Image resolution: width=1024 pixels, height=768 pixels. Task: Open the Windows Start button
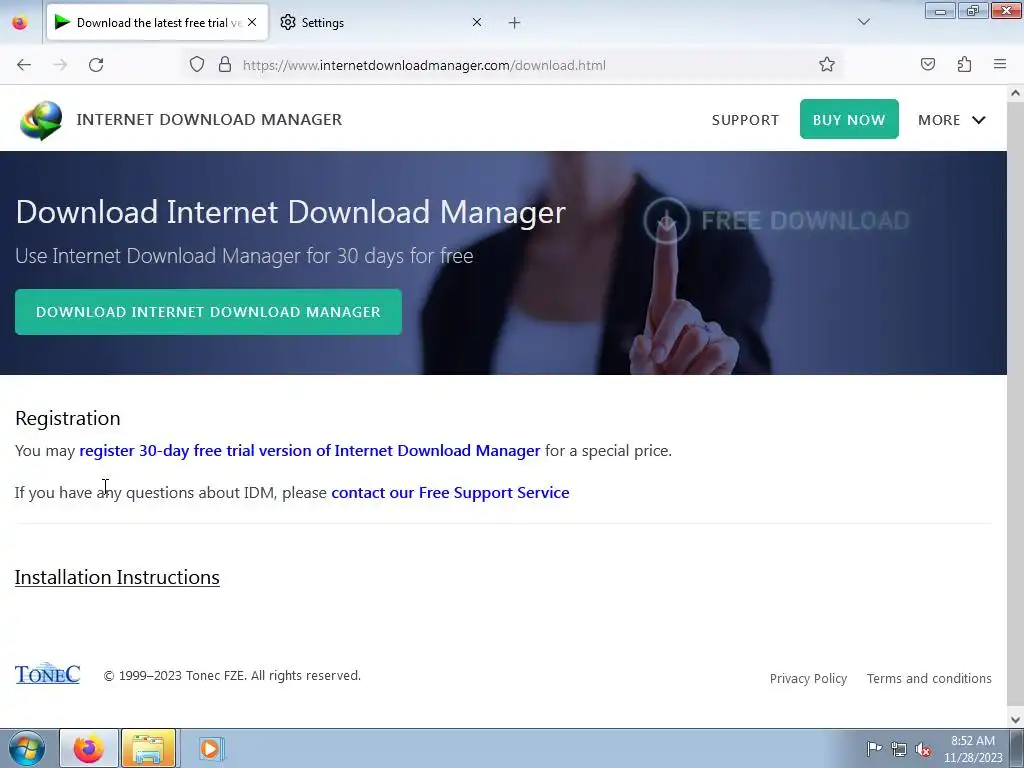27,748
